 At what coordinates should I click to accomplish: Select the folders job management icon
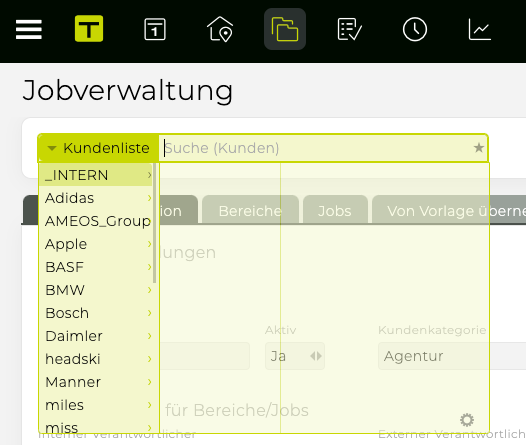pyautogui.click(x=285, y=29)
